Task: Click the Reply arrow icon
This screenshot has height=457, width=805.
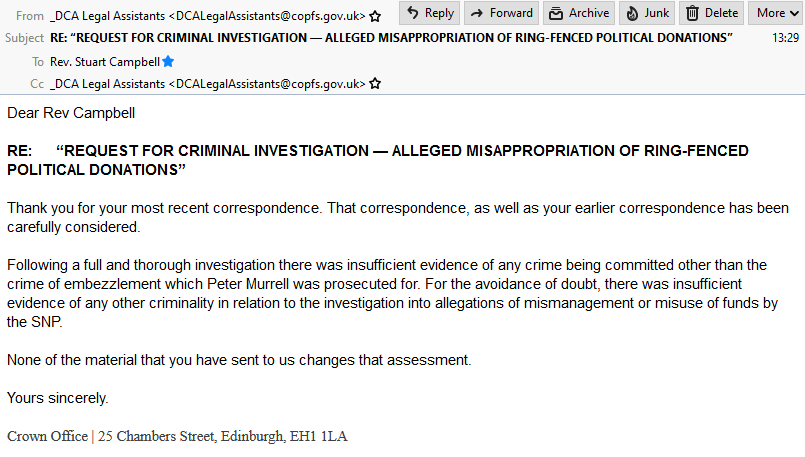Action: coord(413,13)
